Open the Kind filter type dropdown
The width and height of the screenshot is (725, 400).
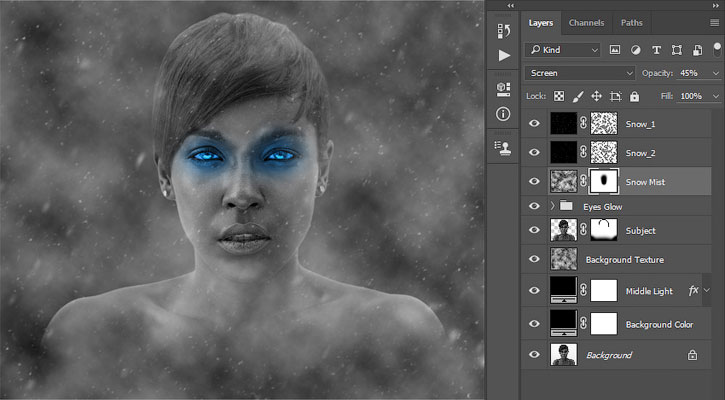coord(562,50)
